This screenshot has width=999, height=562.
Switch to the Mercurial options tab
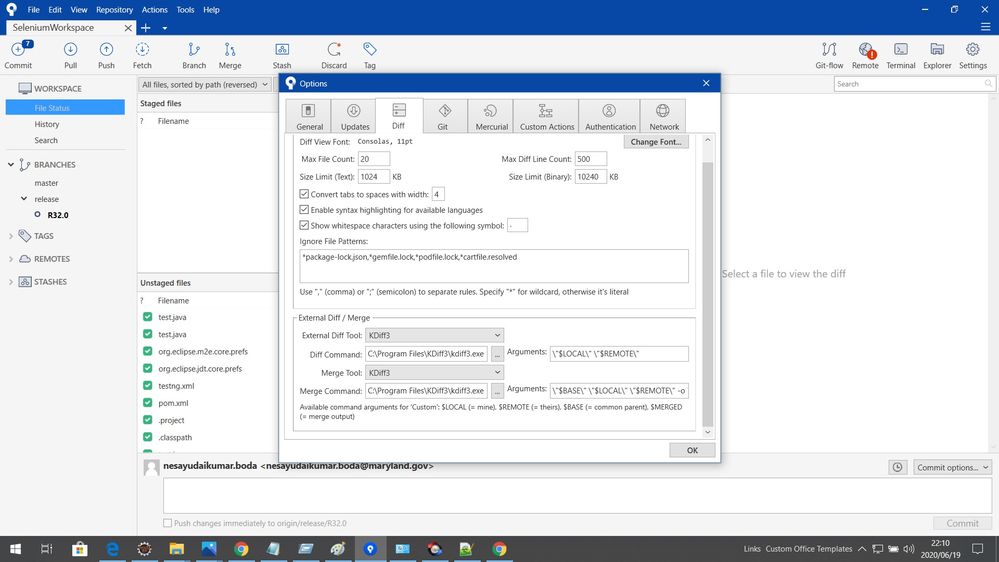point(491,117)
